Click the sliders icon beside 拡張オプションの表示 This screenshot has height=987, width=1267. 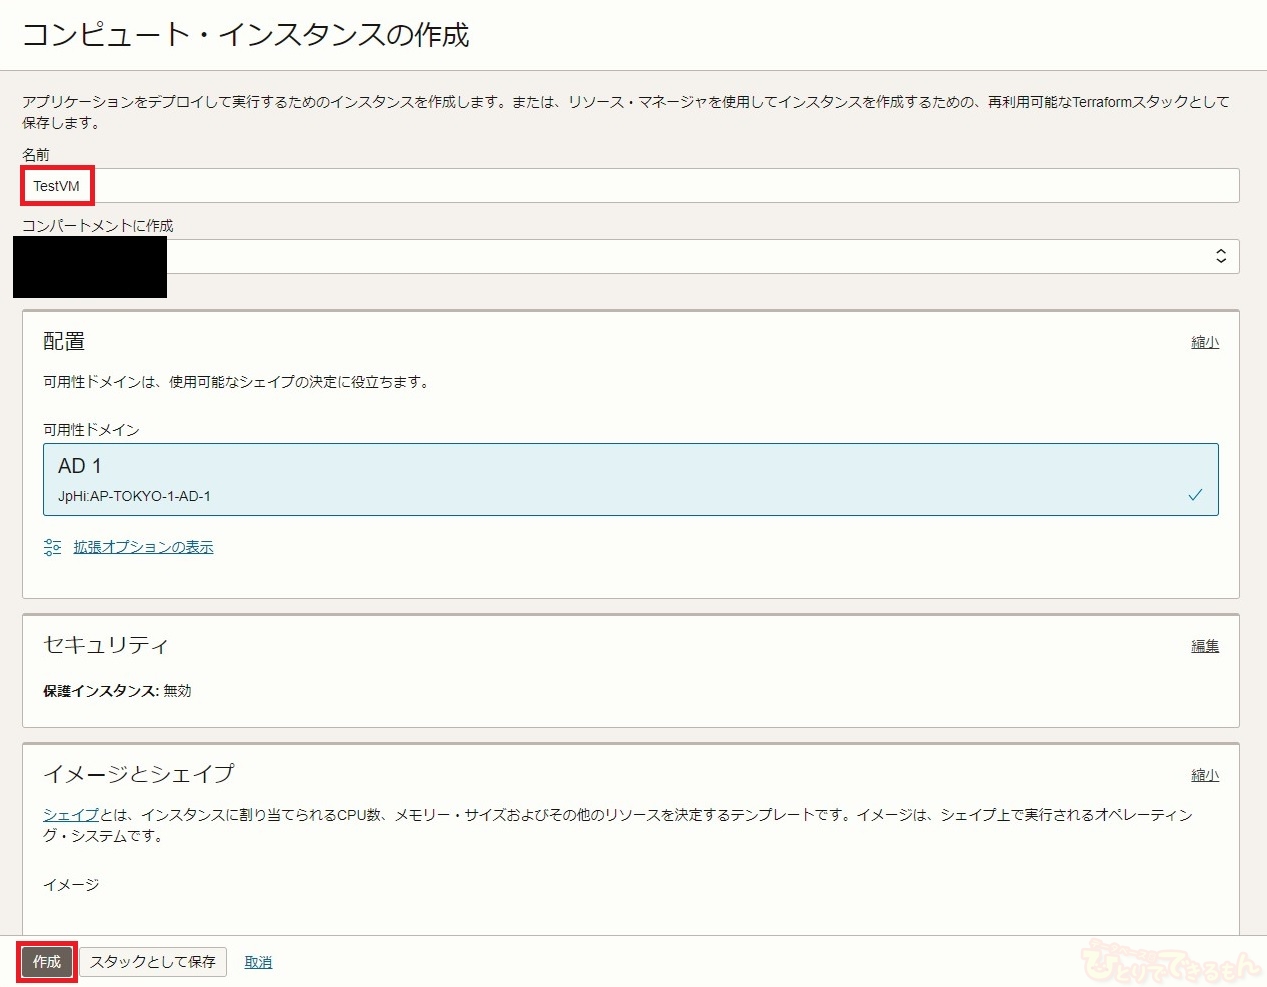(x=53, y=547)
